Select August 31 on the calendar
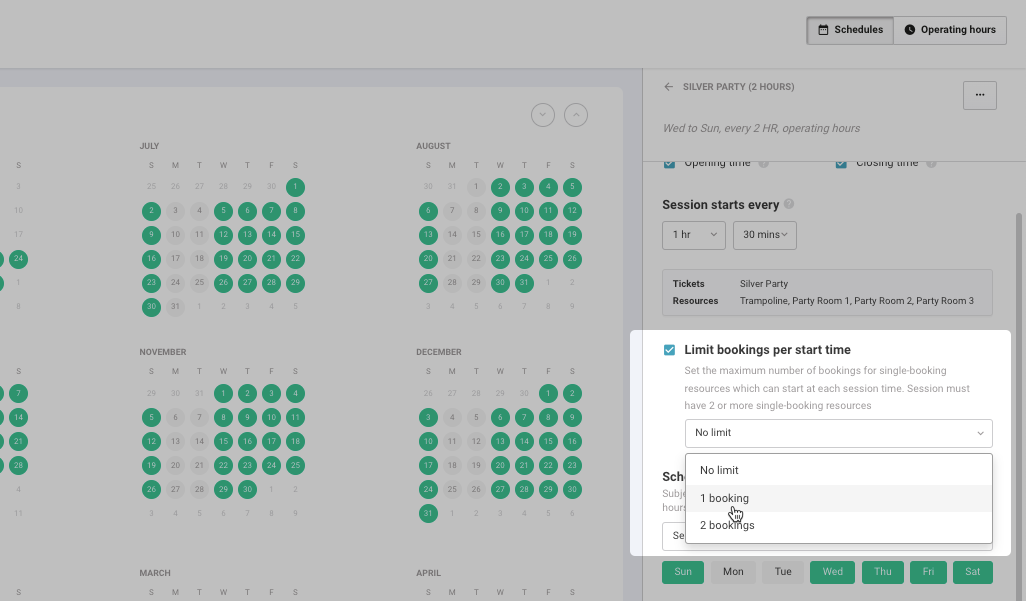The image size is (1026, 601). pyautogui.click(x=524, y=283)
